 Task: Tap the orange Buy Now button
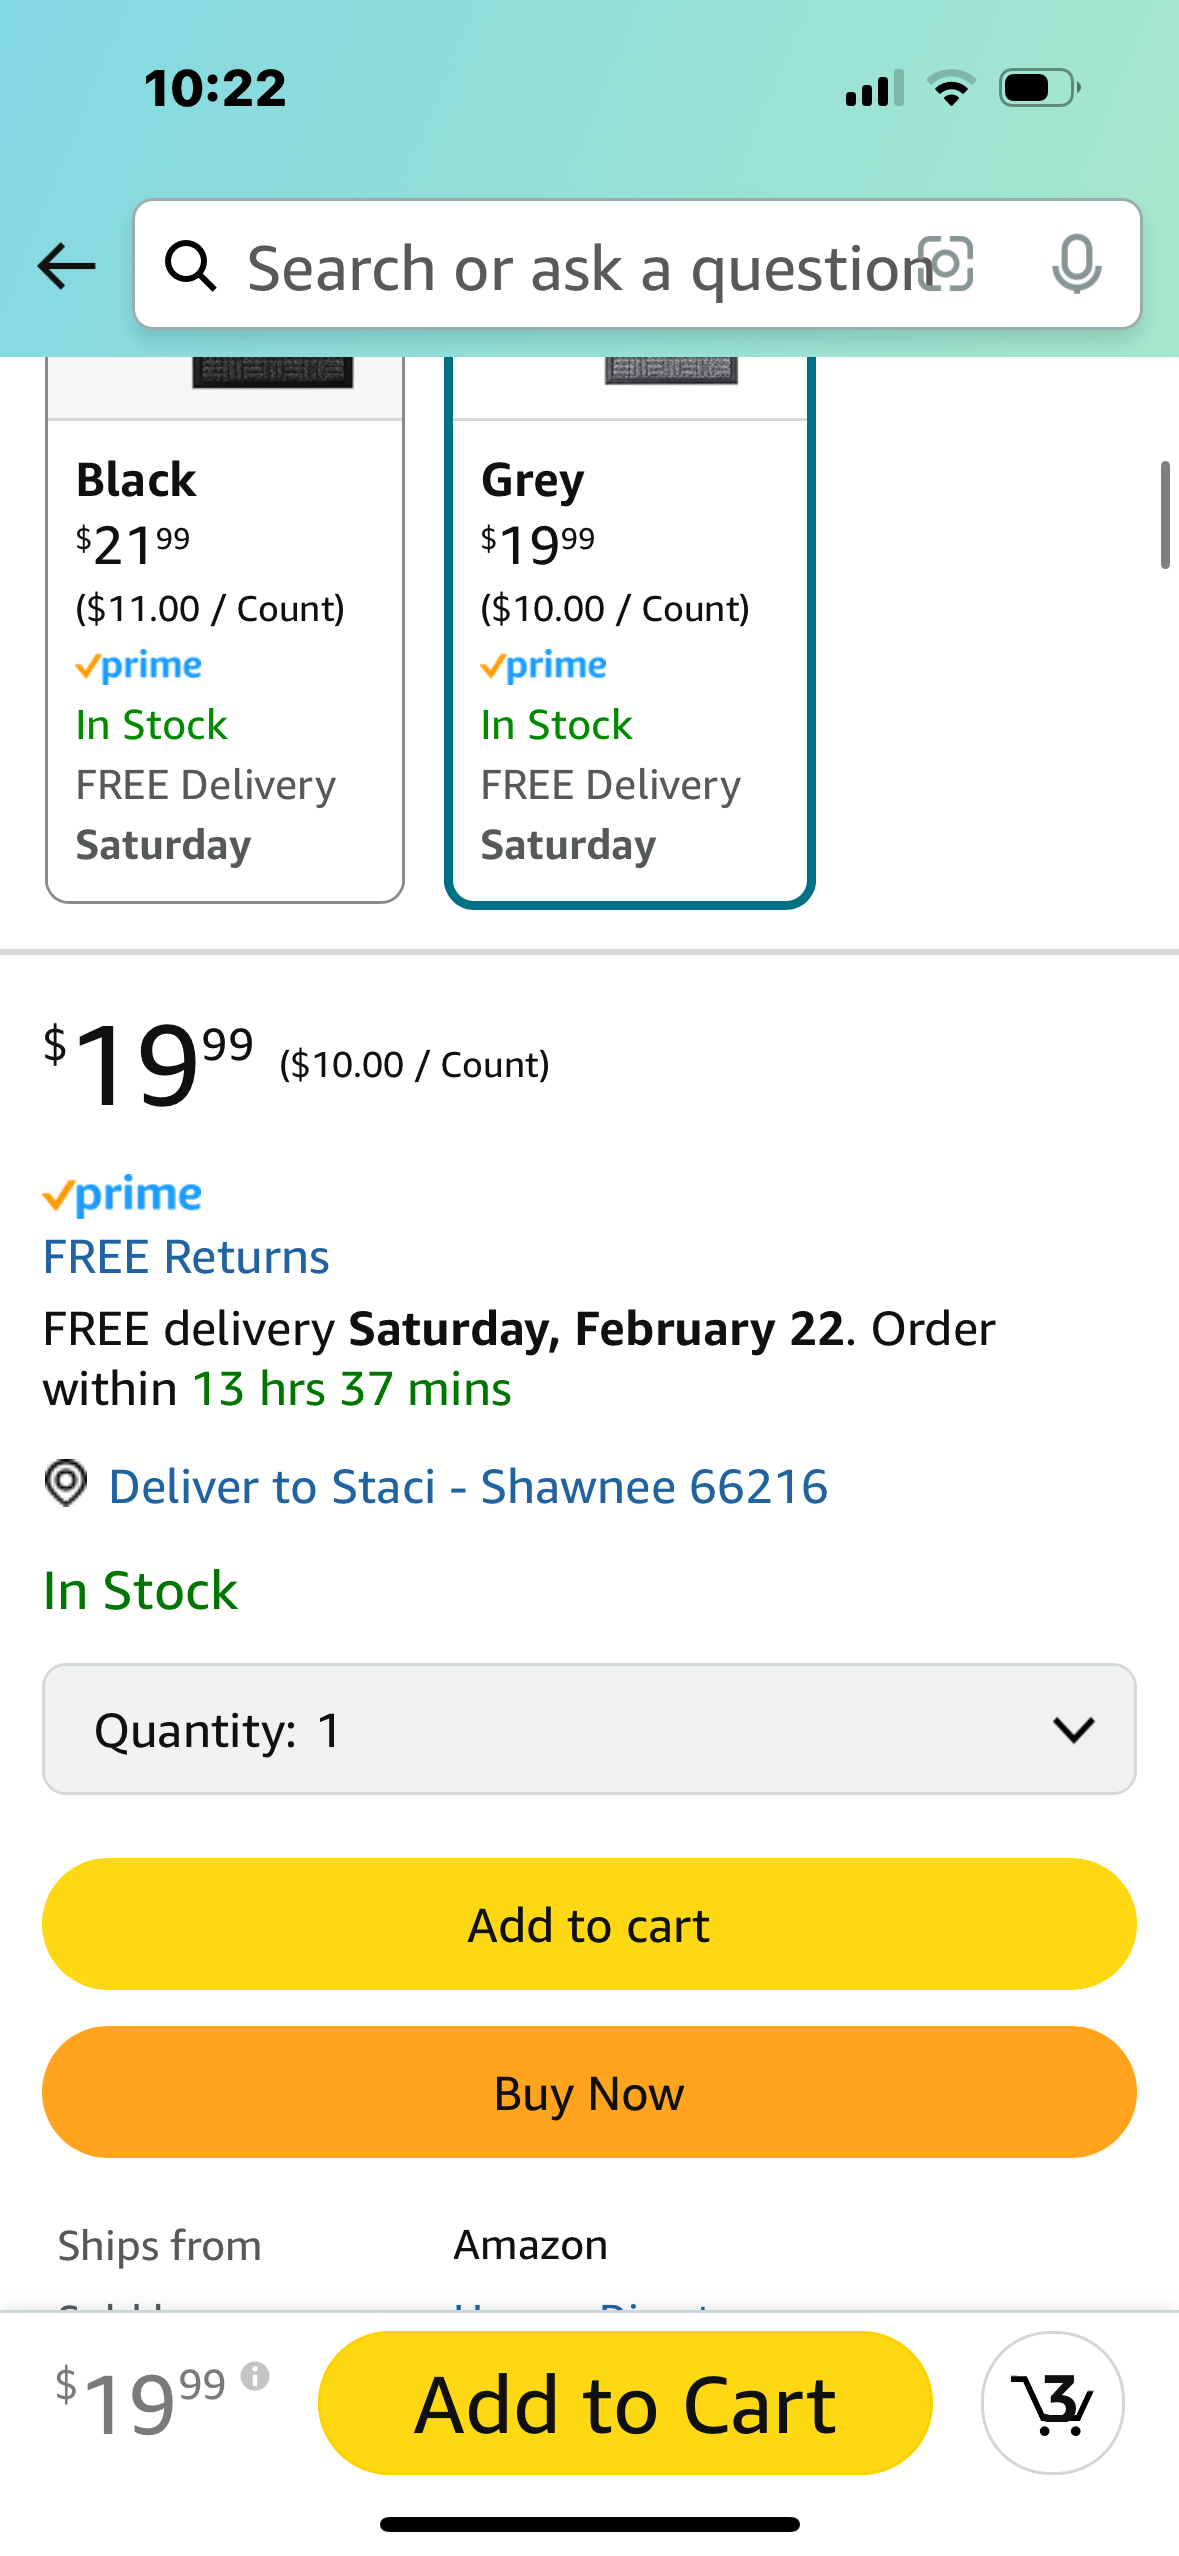tap(589, 2092)
